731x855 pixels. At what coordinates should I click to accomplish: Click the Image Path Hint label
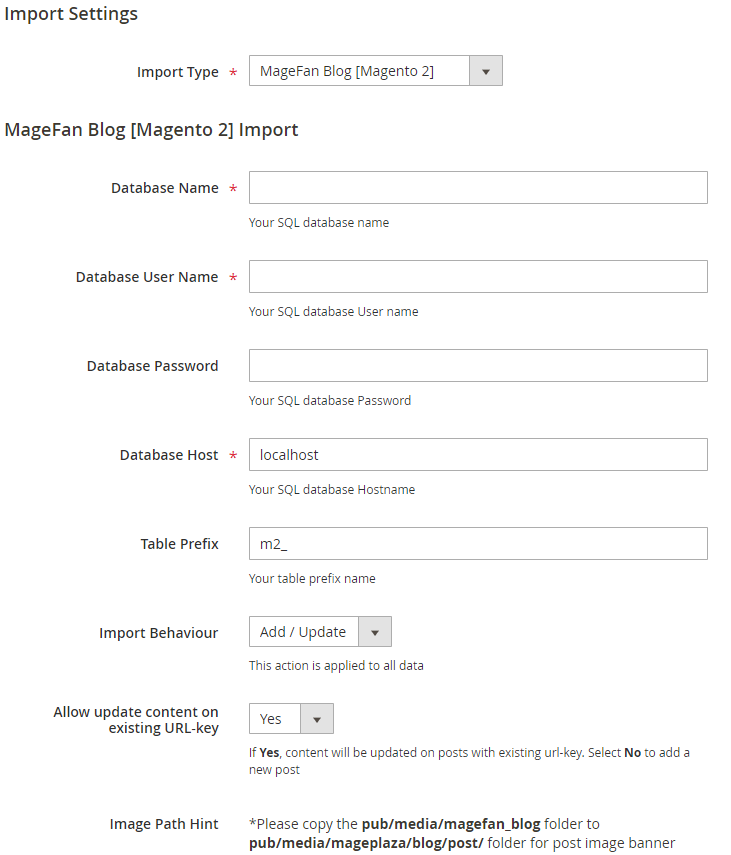point(164,824)
